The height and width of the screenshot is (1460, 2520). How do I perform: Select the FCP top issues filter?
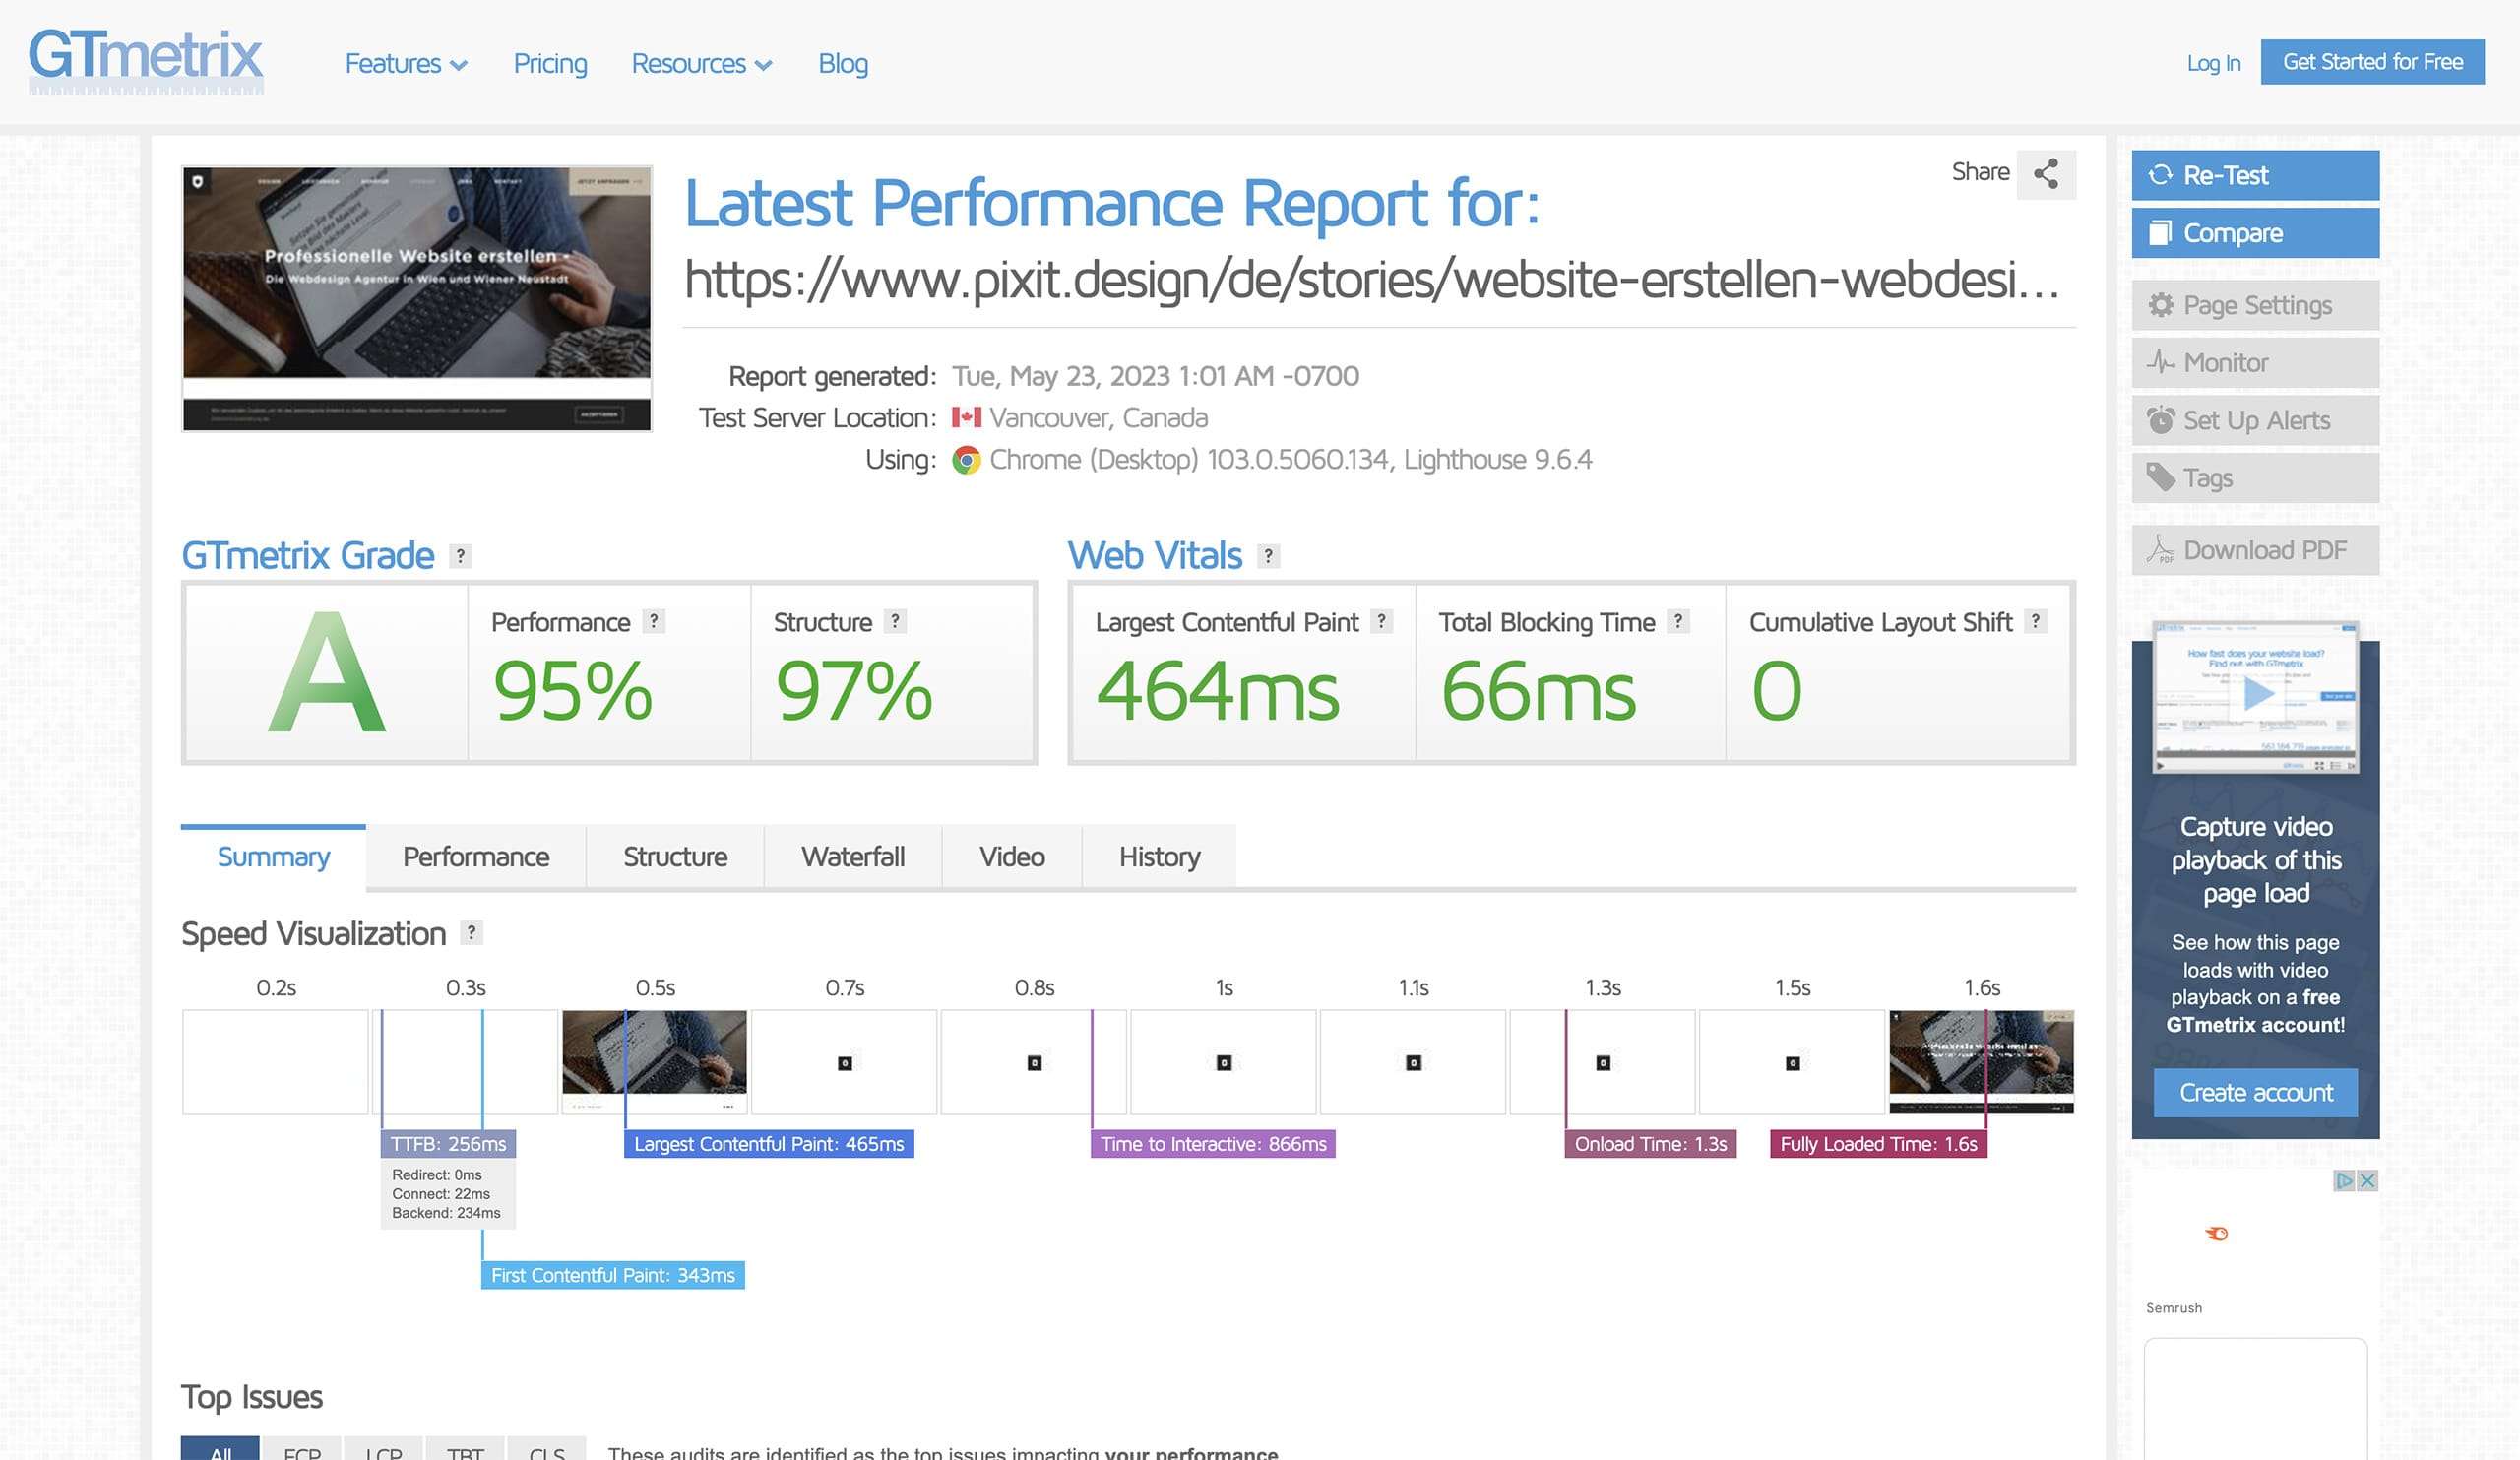pyautogui.click(x=302, y=1450)
